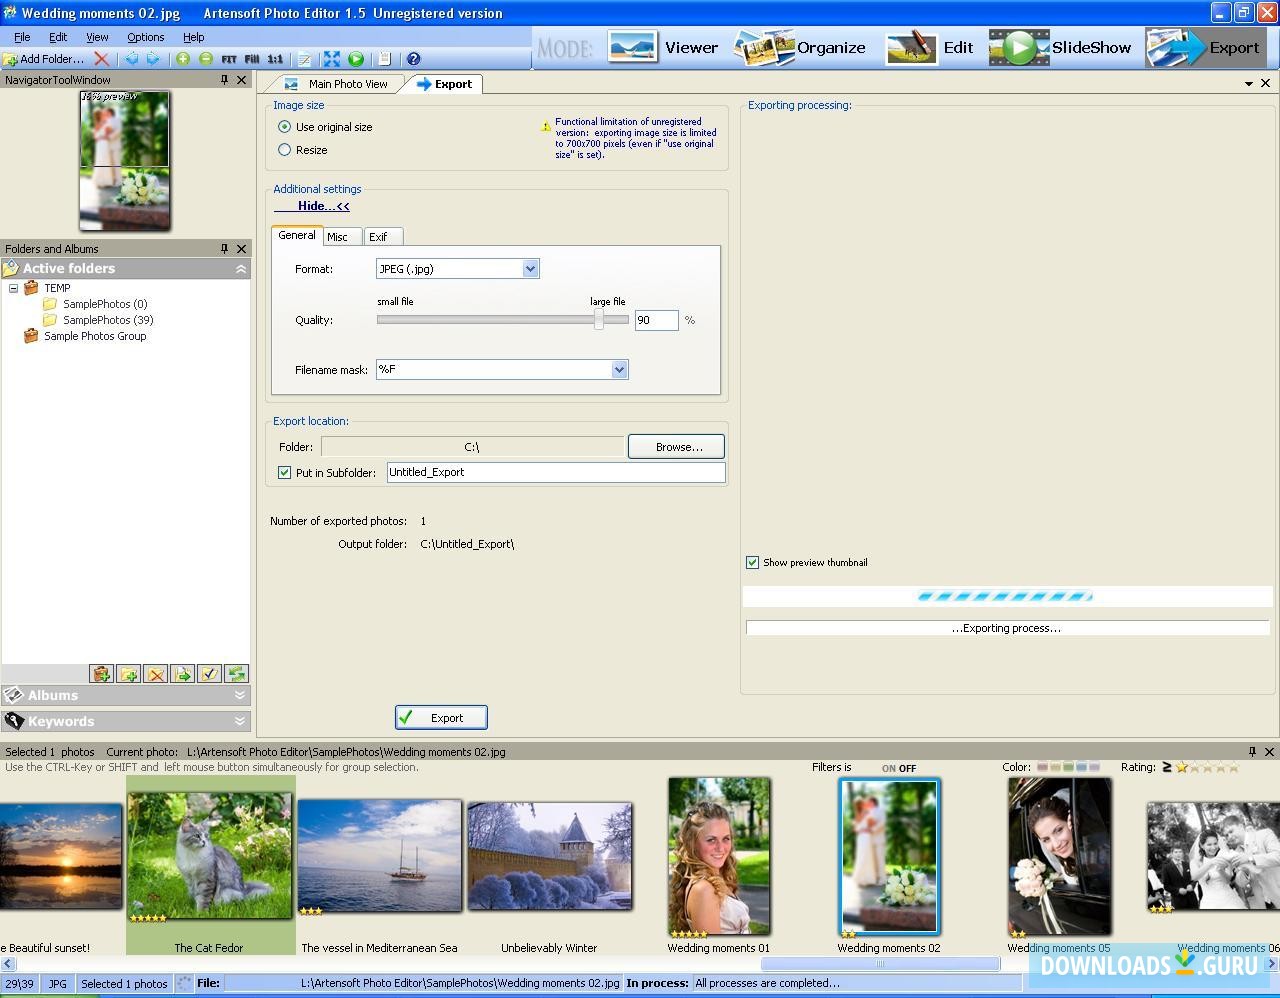Select the Viewer mode icon
This screenshot has width=1280, height=998.
[x=633, y=47]
